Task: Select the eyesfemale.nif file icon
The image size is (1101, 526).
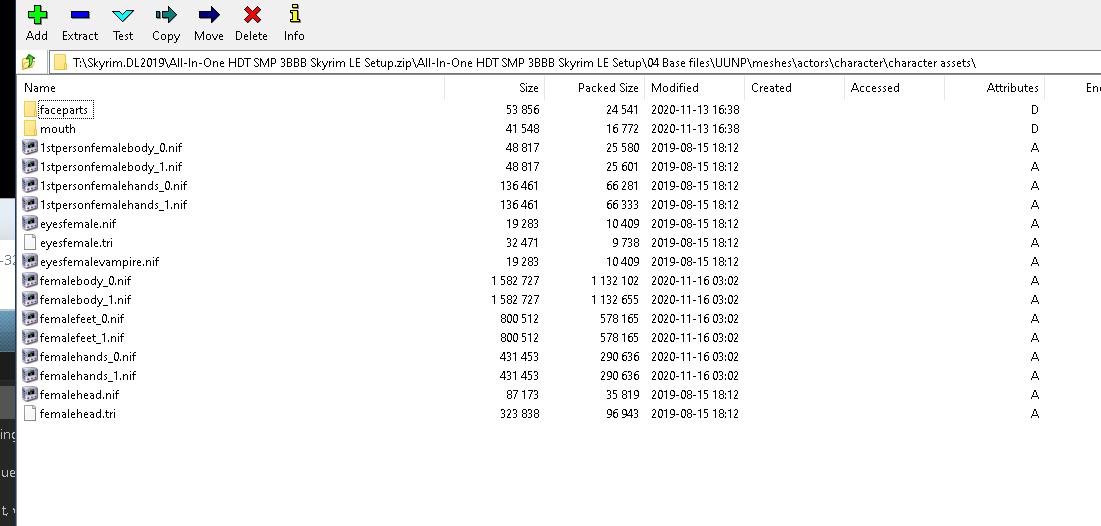Action: (29, 223)
